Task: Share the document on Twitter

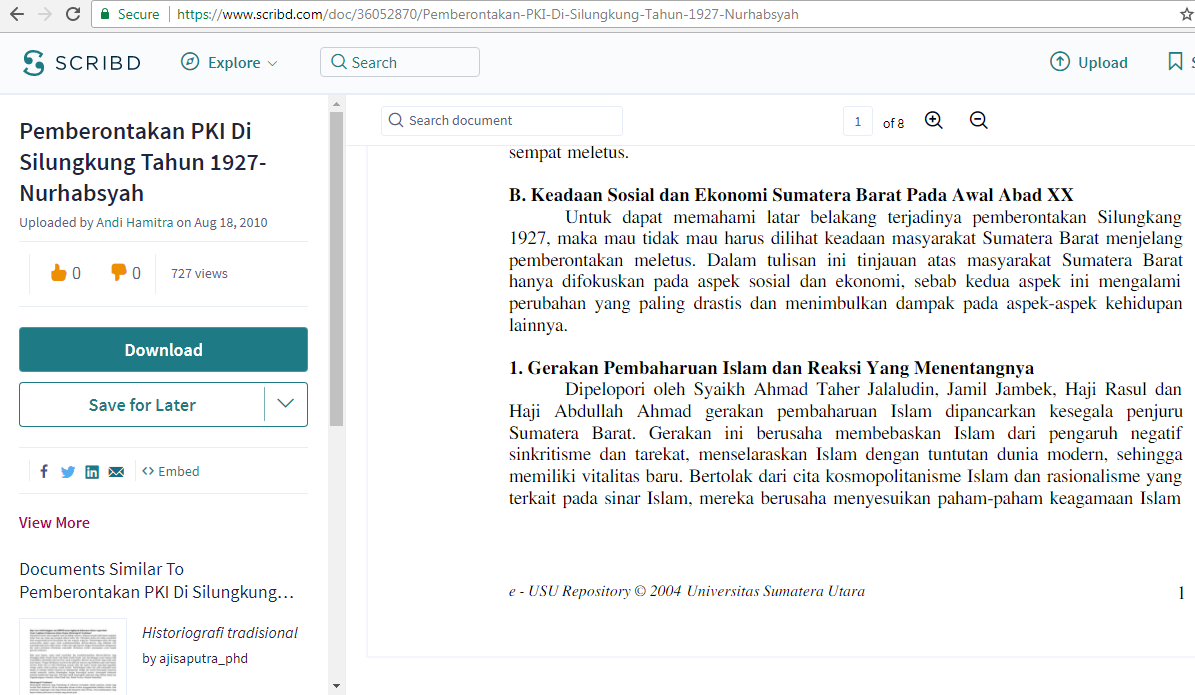Action: click(68, 471)
